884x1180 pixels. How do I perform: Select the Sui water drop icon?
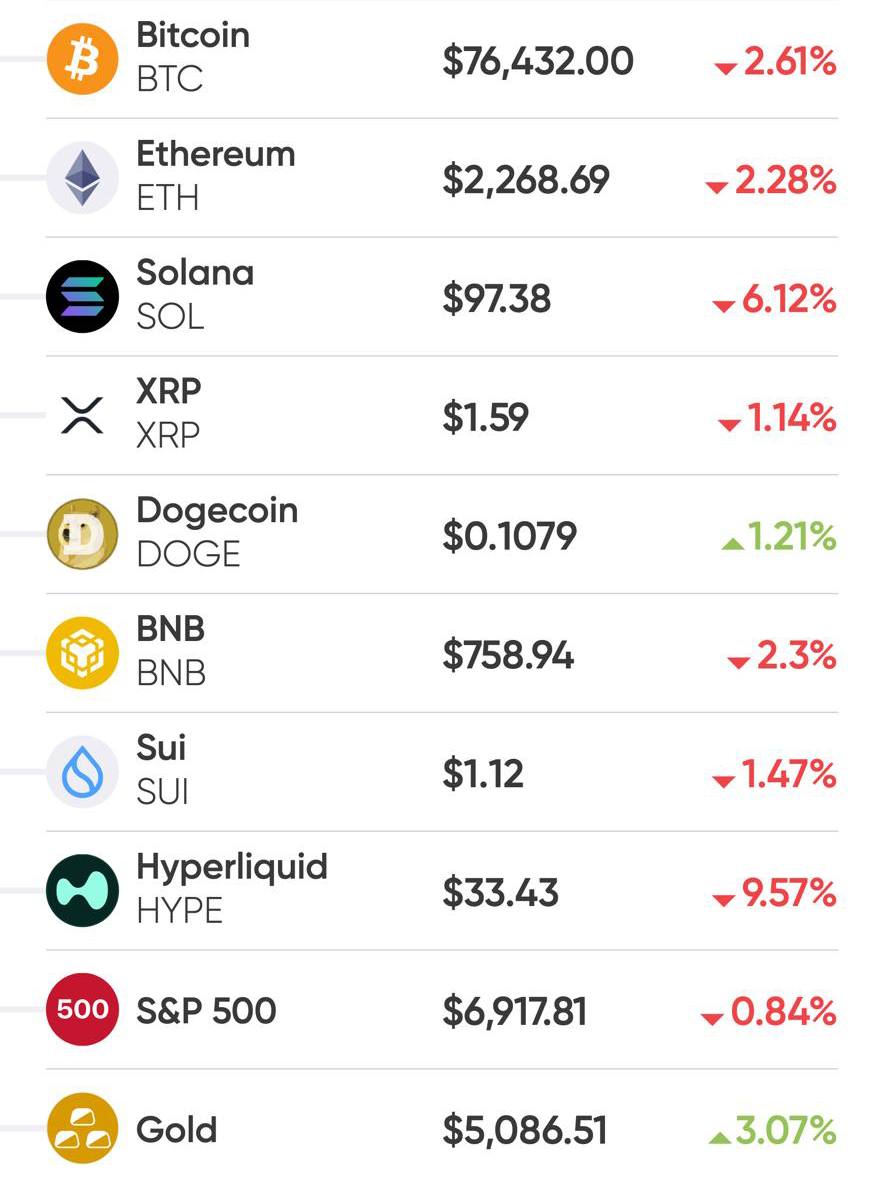click(82, 772)
